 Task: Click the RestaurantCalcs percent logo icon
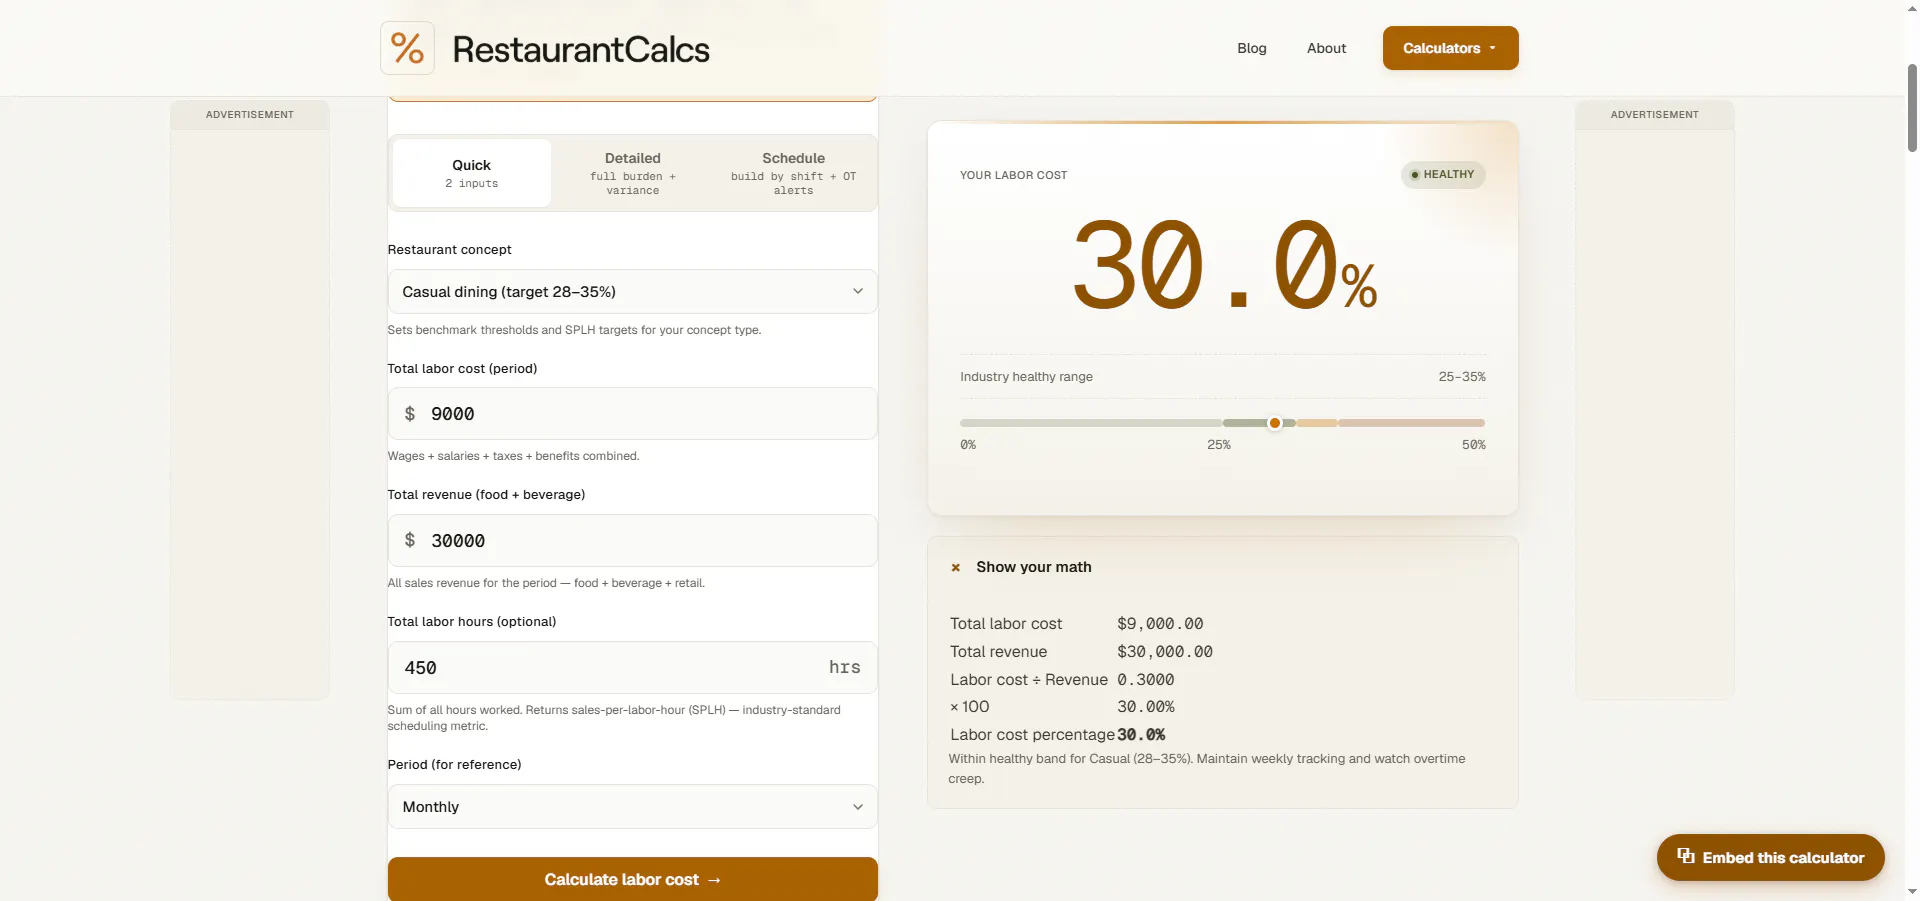tap(407, 48)
